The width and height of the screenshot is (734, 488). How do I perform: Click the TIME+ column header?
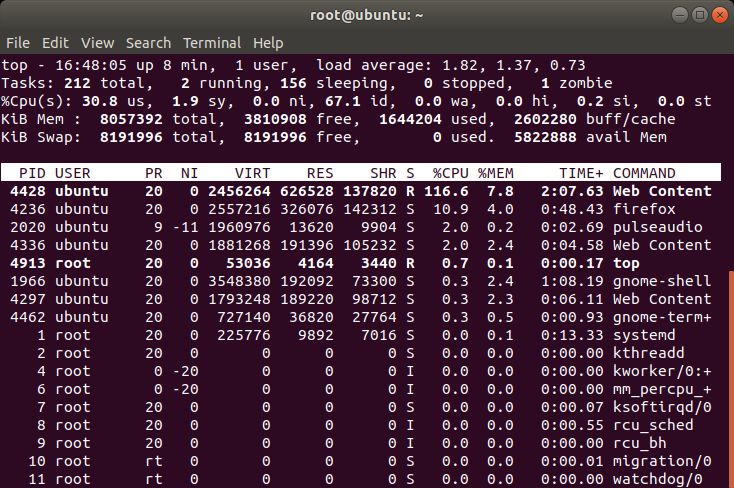point(581,173)
